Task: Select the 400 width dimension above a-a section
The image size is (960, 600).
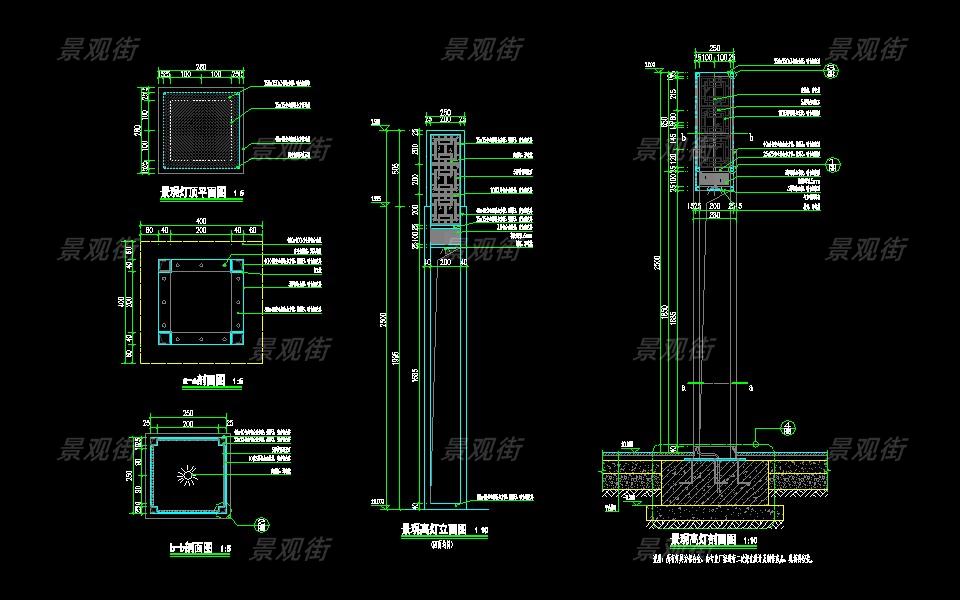Action: (x=200, y=221)
